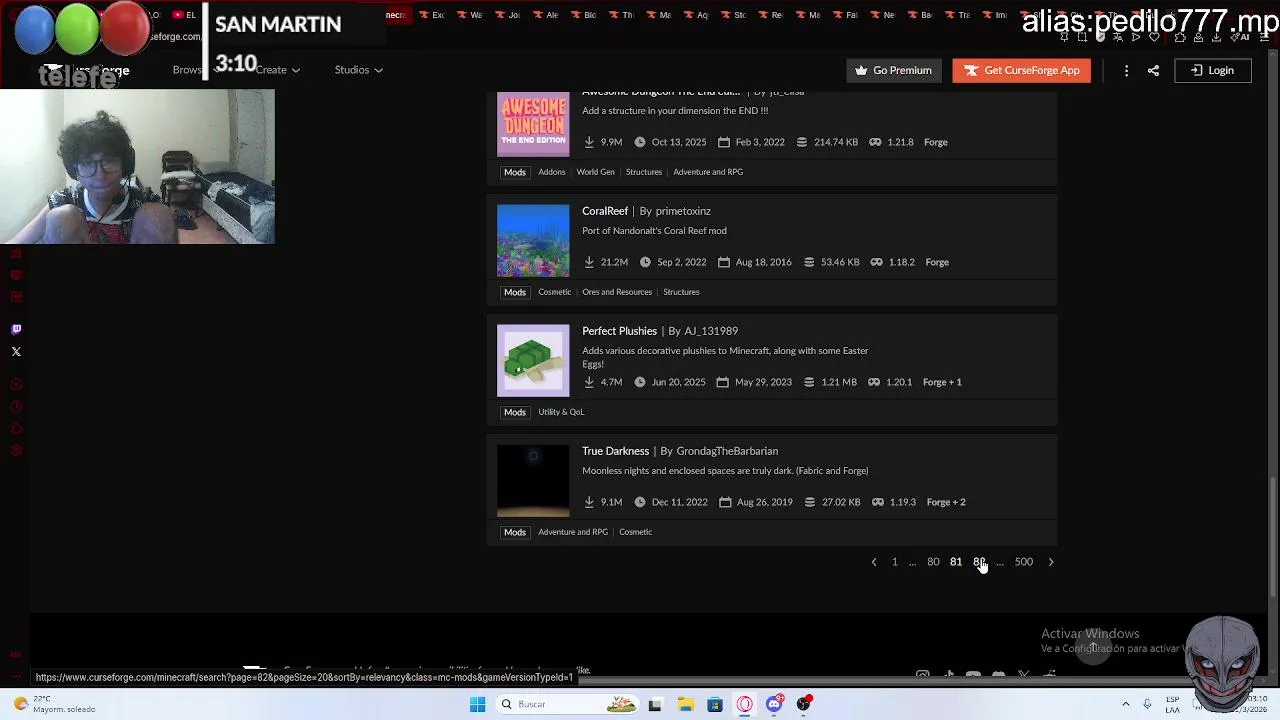Click file size icon beside 53.46 KB
This screenshot has height=720, width=1280.
(808, 262)
